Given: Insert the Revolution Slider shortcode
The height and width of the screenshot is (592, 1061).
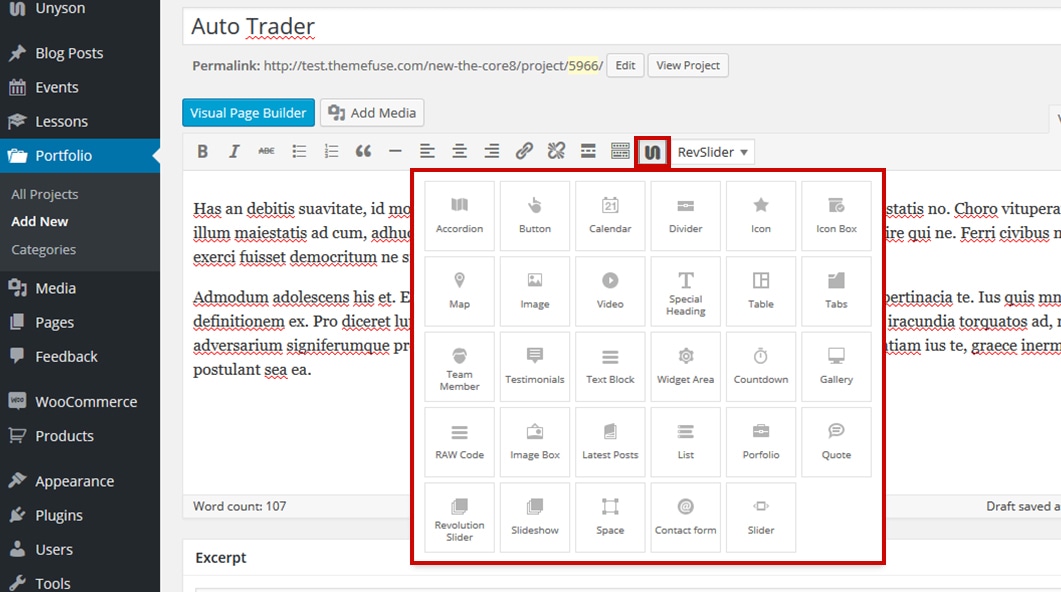Looking at the screenshot, I should [459, 518].
